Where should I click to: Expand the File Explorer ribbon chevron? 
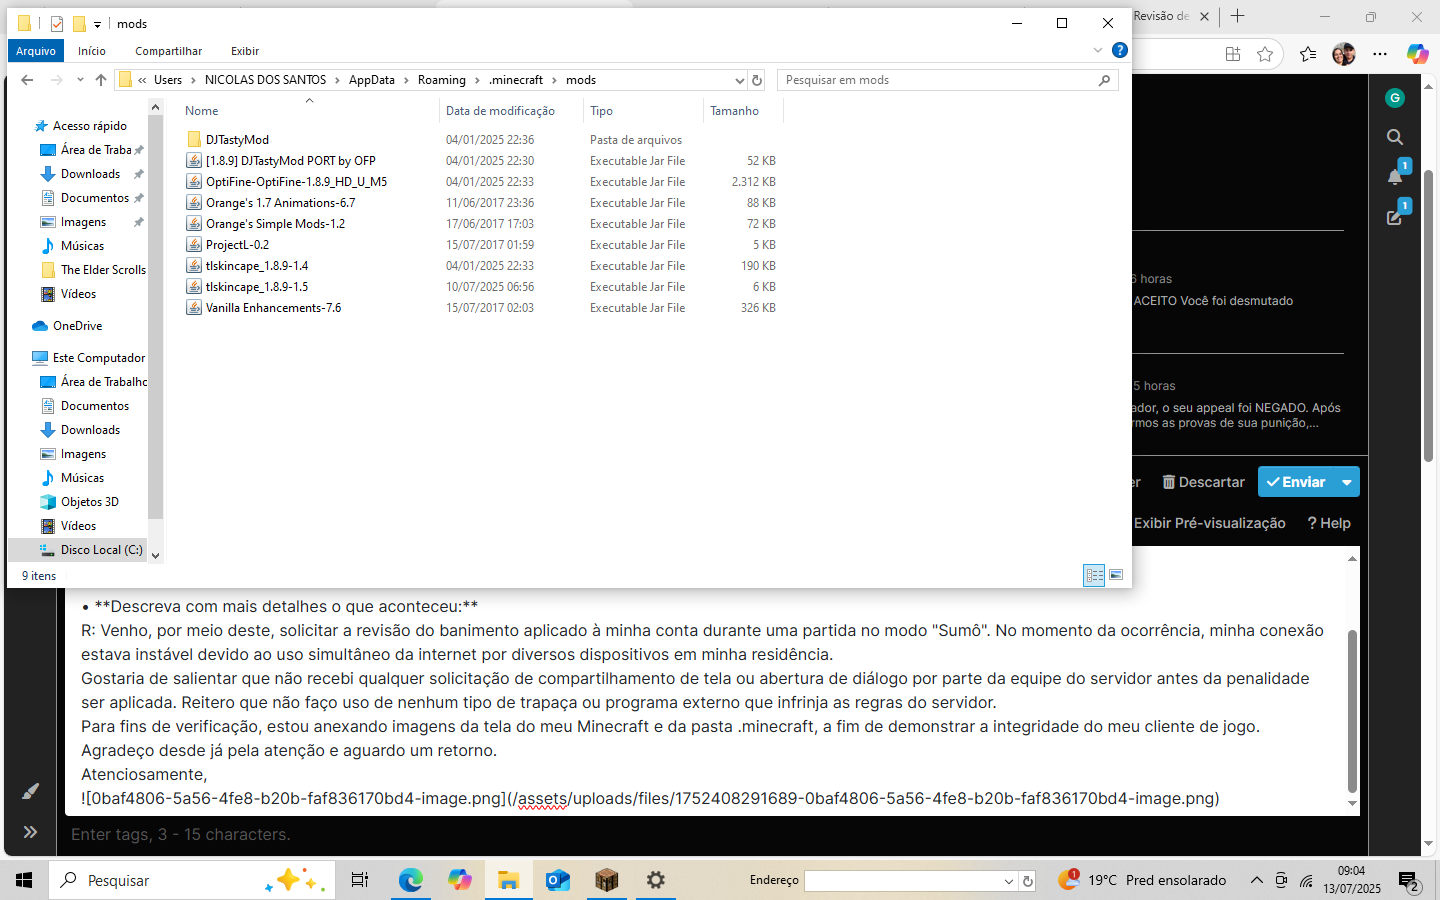click(1098, 50)
